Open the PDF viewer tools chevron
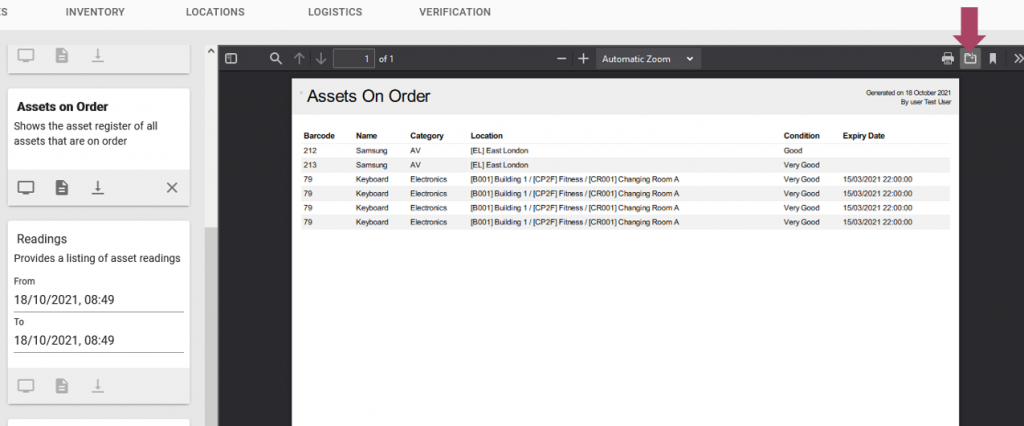 [1017, 59]
